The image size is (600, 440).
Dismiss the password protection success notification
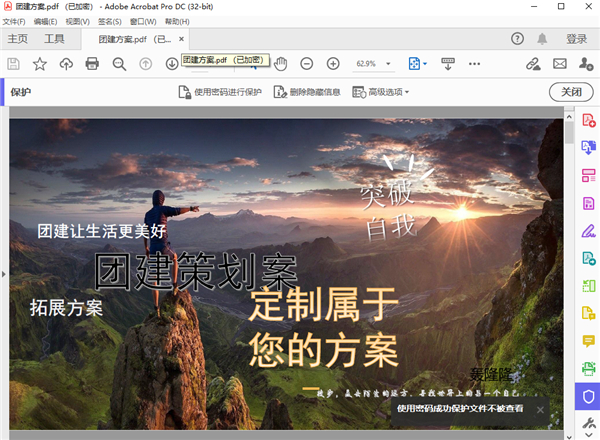tap(540, 410)
